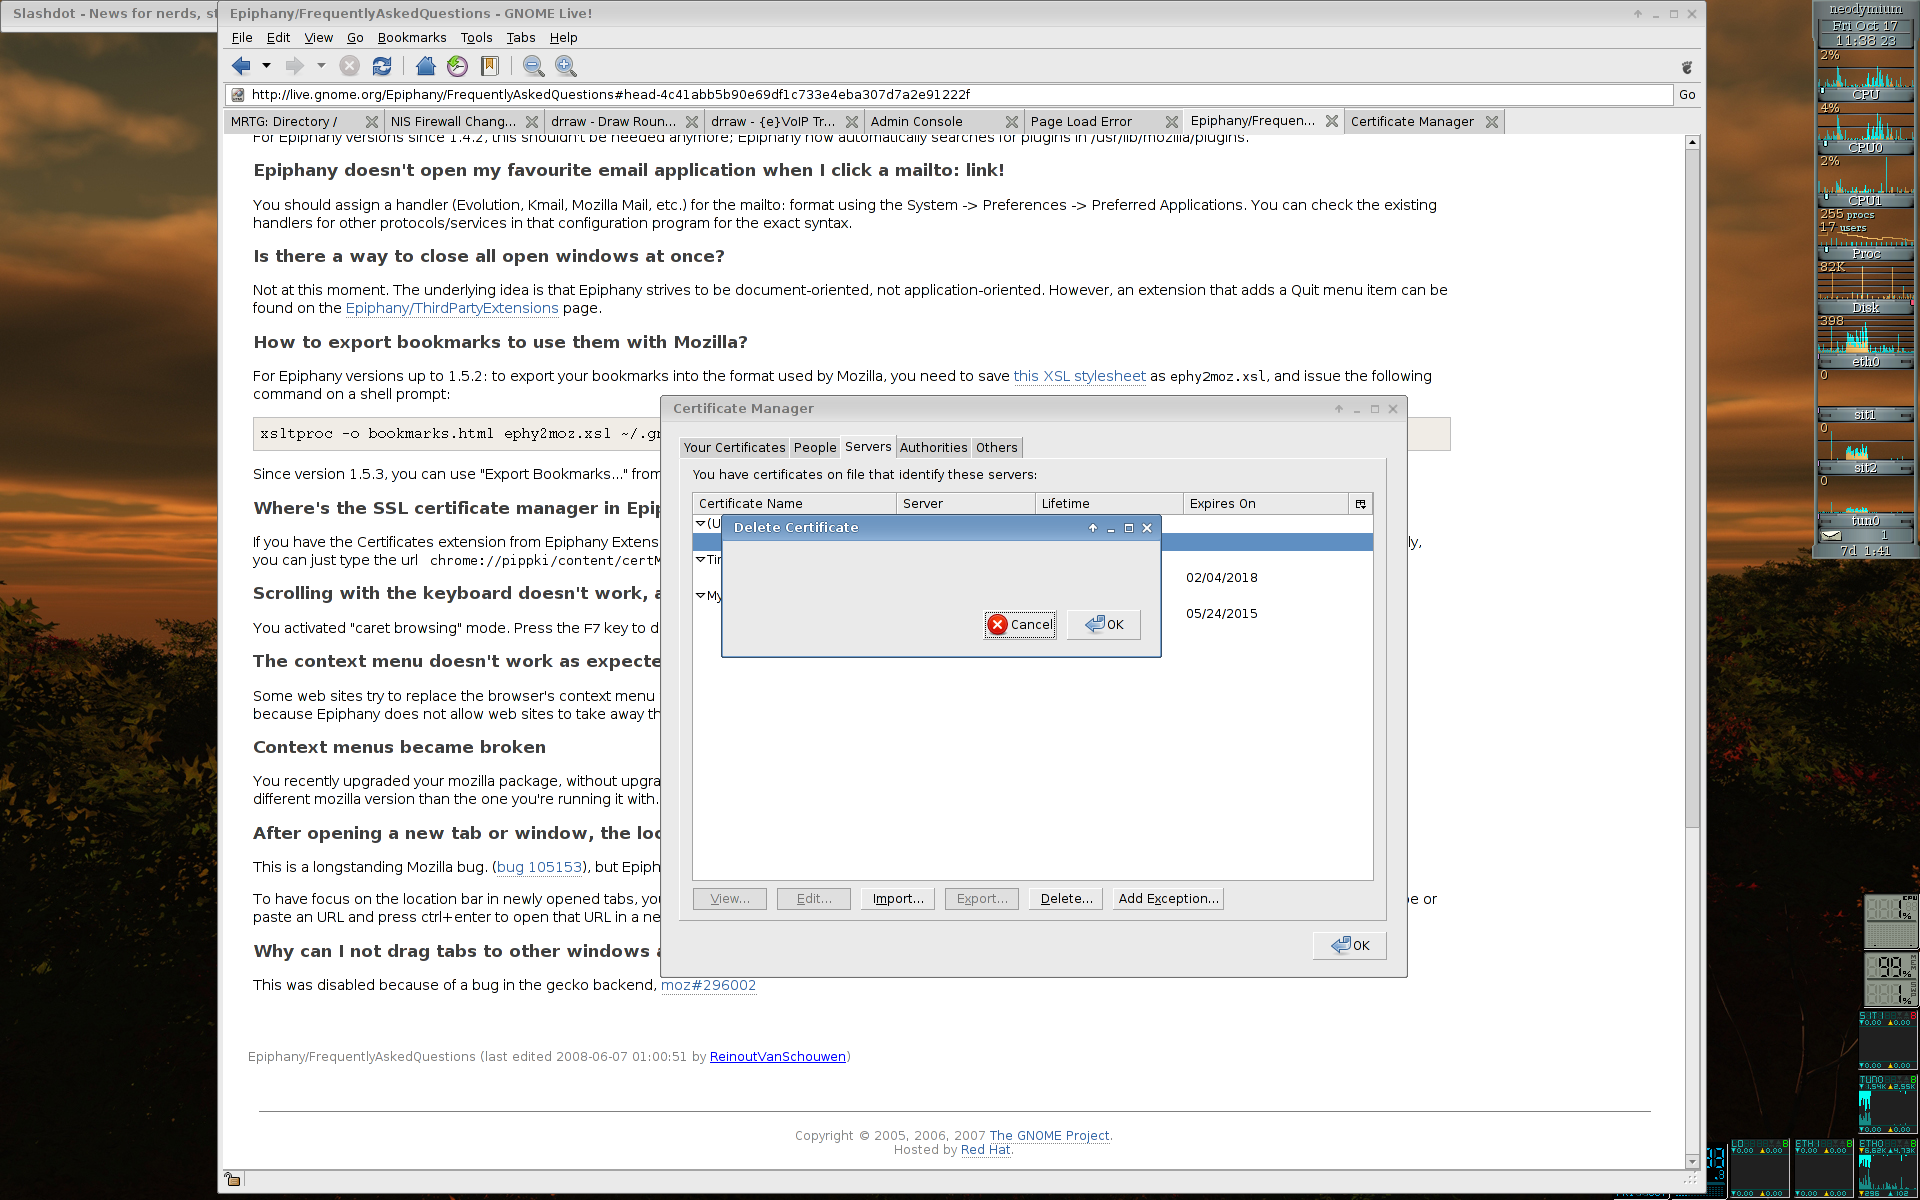The width and height of the screenshot is (1920, 1200).
Task: Collapse the My... certificate tree group
Action: pos(700,595)
